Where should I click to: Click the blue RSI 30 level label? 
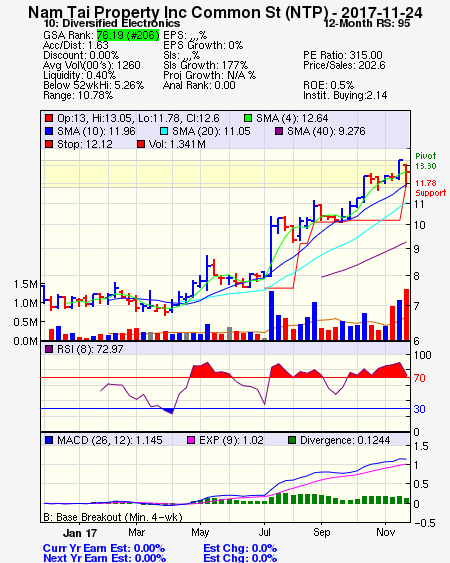(419, 409)
